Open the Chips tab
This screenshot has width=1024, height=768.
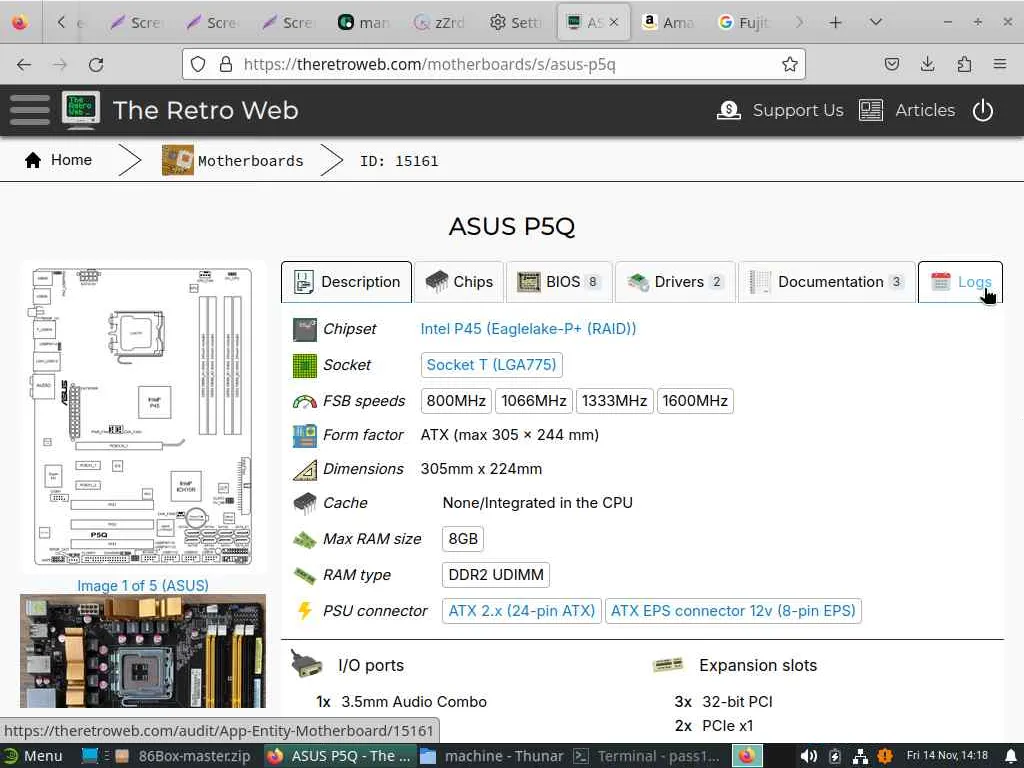[459, 282]
